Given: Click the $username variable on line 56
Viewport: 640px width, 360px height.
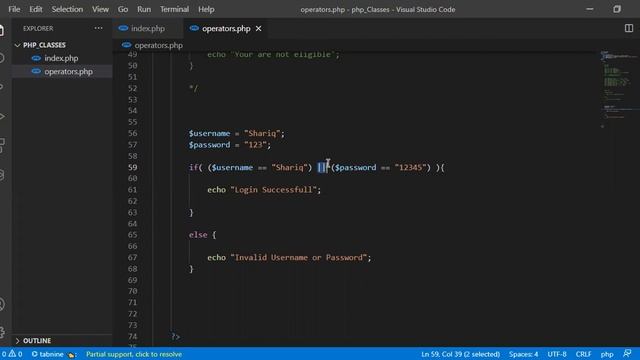Looking at the screenshot, I should click(x=209, y=133).
